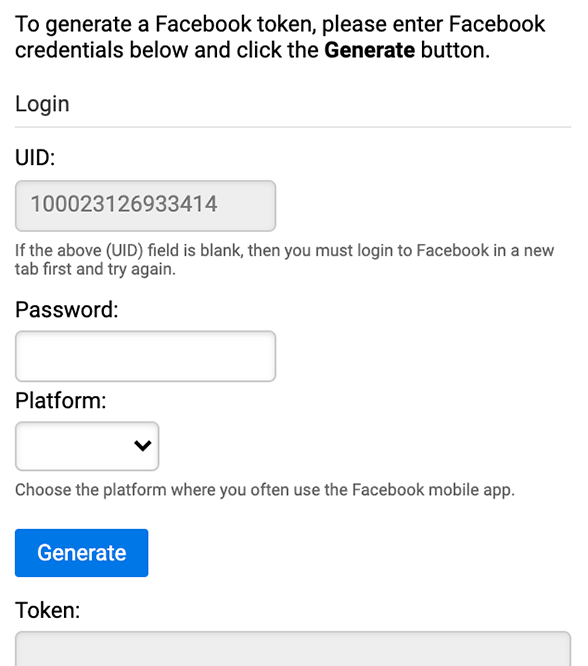The image size is (588, 666).
Task: Click the Token: label
Action: click(x=48, y=610)
